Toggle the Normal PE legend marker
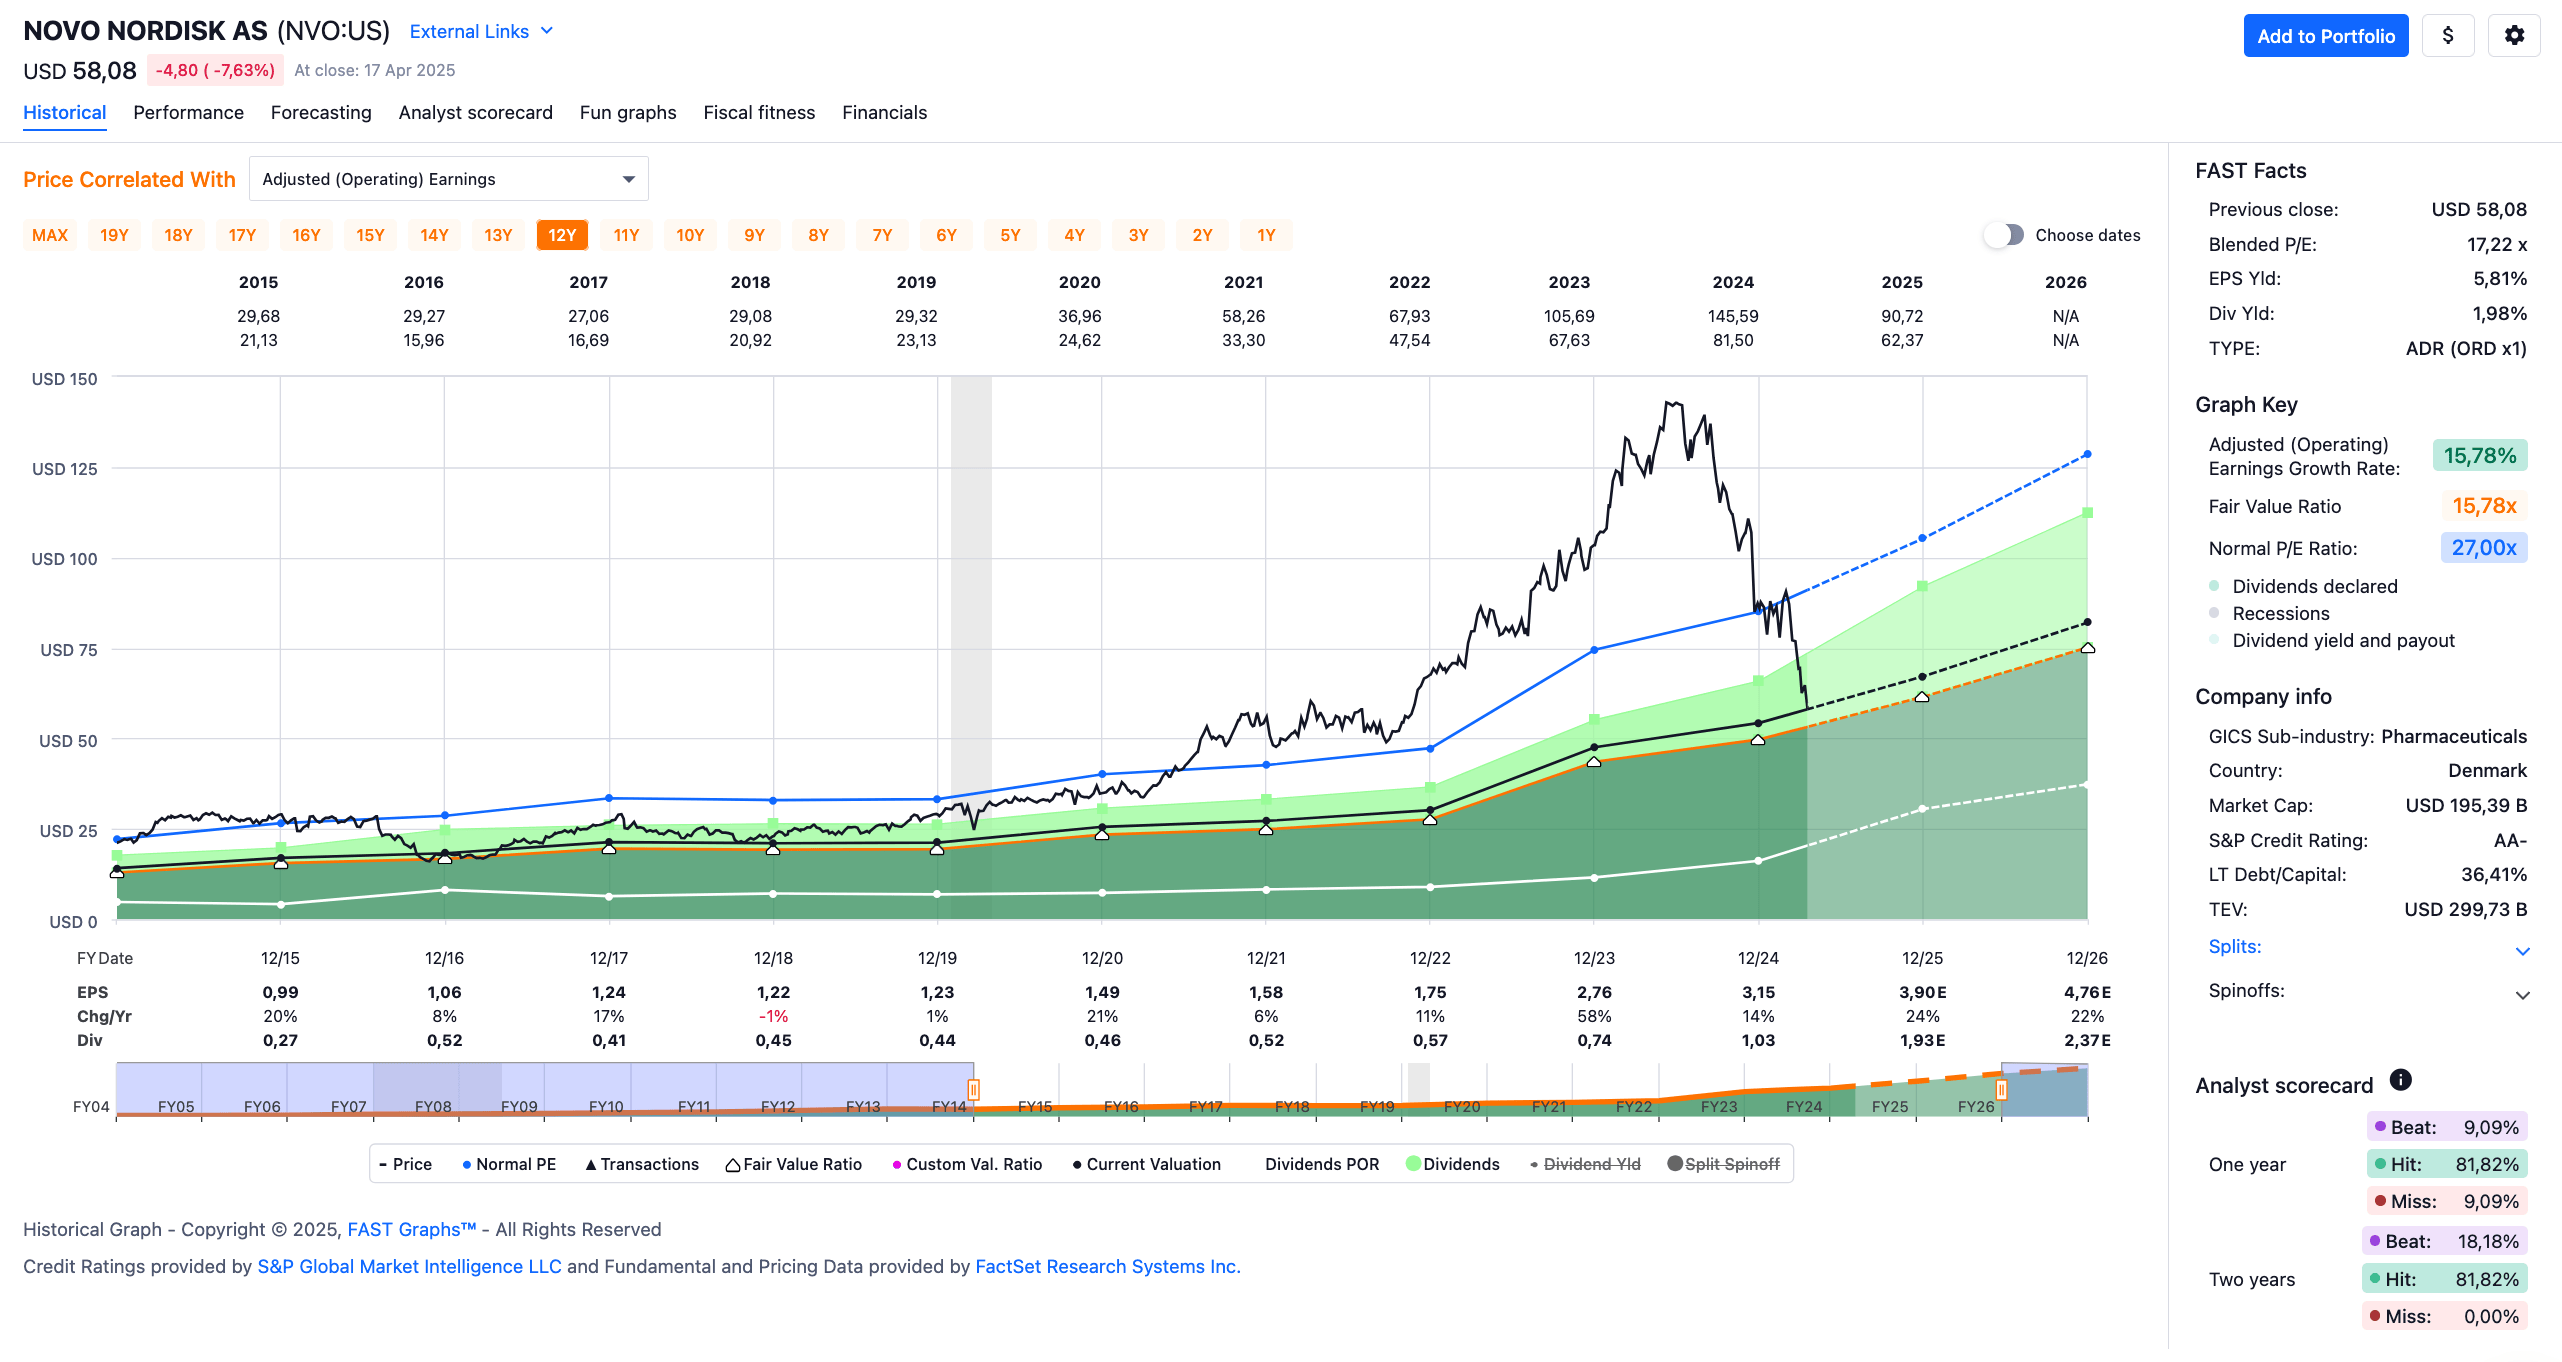This screenshot has height=1362, width=2562. [467, 1164]
